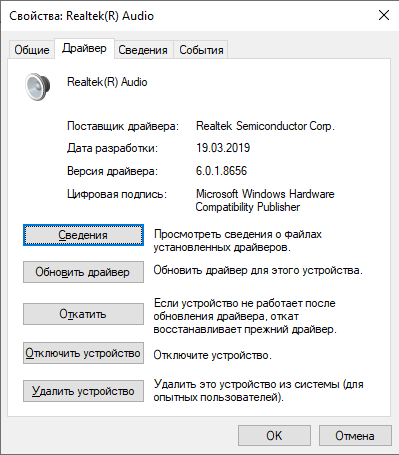
Task: Click the Цифровая подпись label
Action: point(117,194)
